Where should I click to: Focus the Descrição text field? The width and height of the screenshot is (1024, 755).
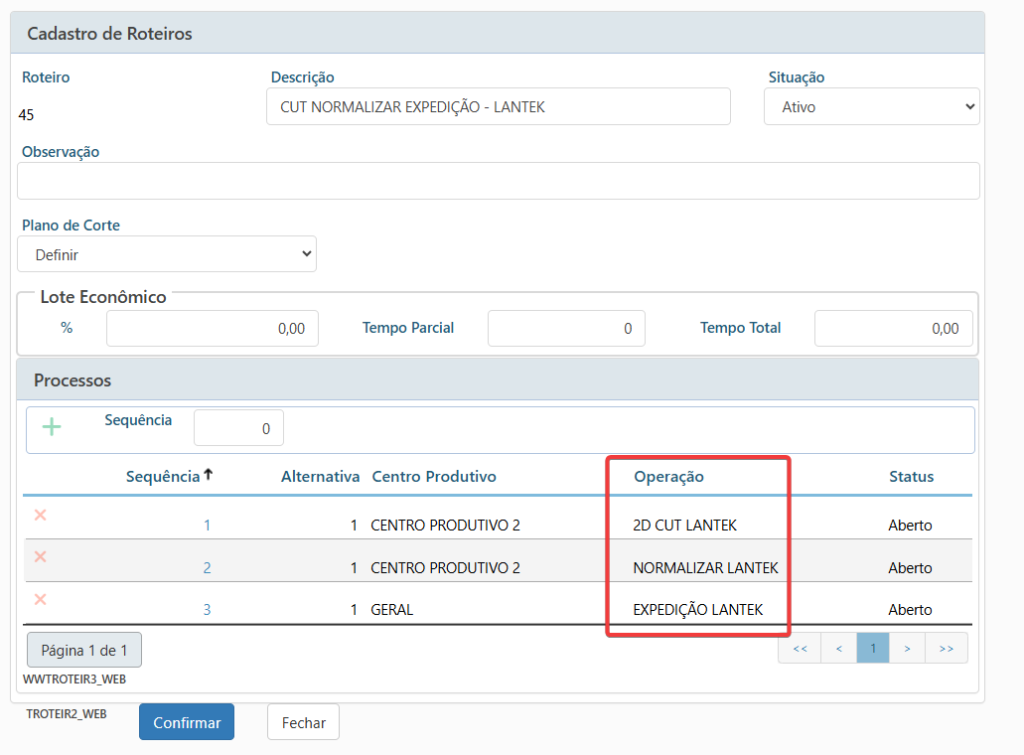click(498, 107)
